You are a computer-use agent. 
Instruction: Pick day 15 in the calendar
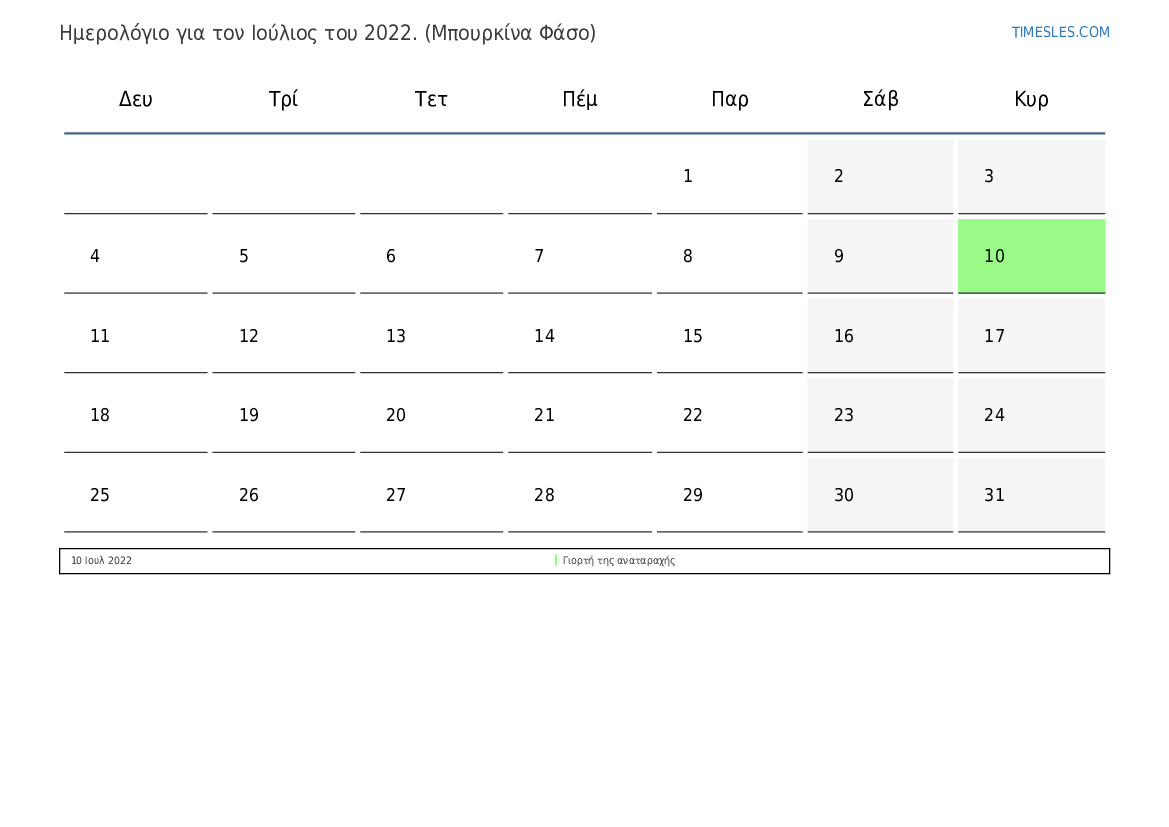click(729, 336)
